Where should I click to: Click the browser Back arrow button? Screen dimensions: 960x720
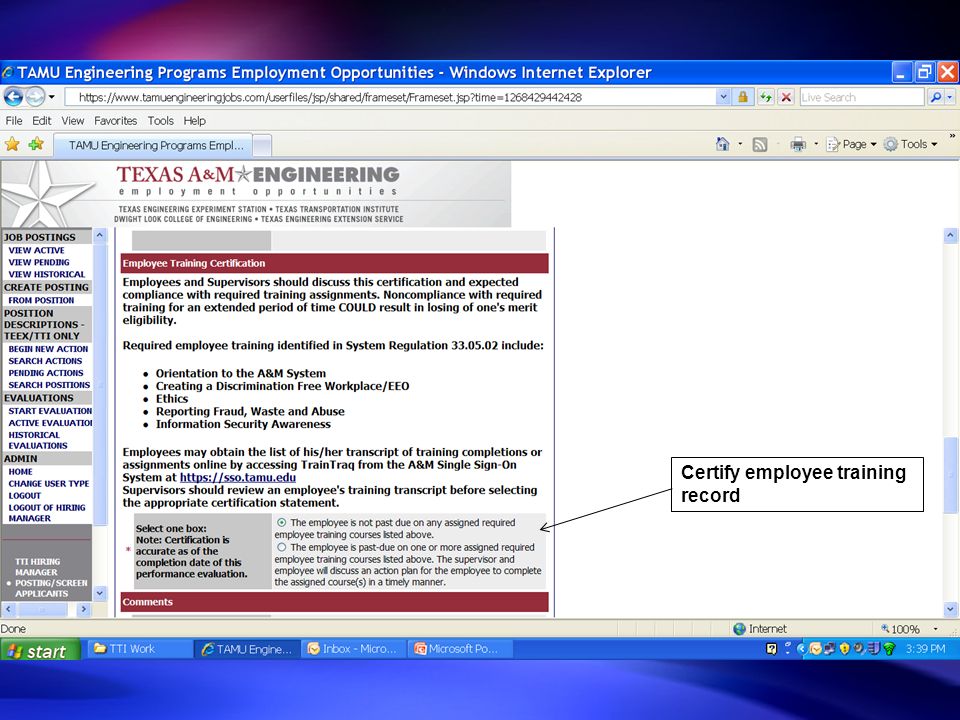pos(13,97)
